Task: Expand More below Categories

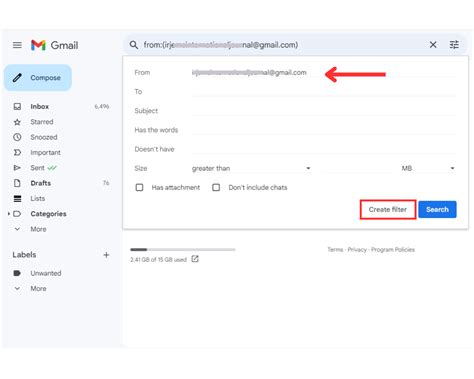Action: click(x=38, y=229)
